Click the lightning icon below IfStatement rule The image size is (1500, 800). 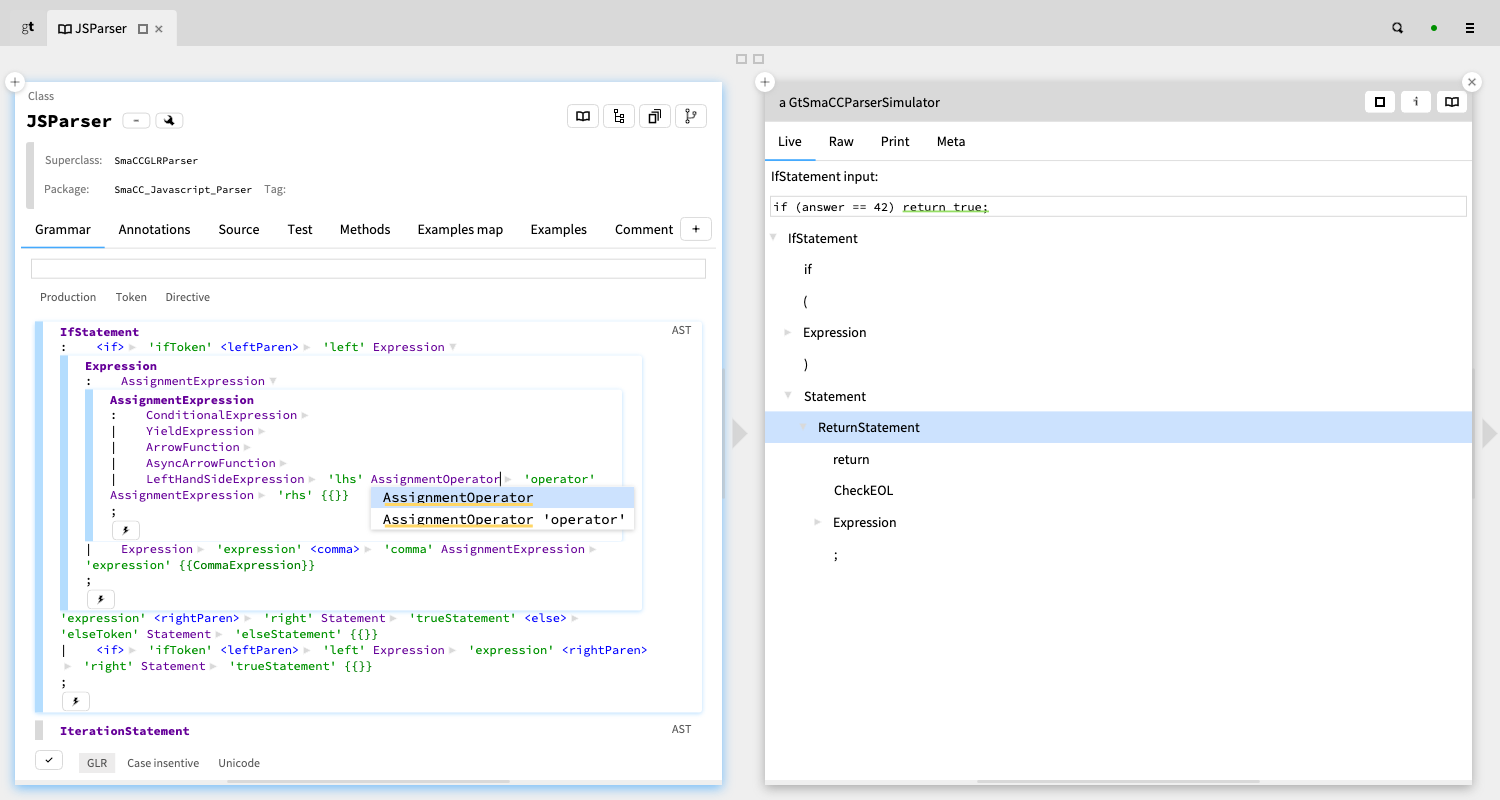coord(76,701)
